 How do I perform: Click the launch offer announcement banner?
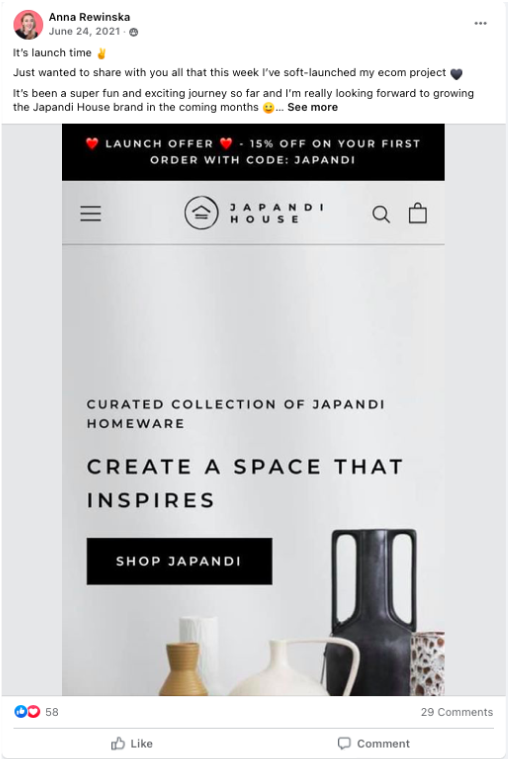tap(253, 152)
